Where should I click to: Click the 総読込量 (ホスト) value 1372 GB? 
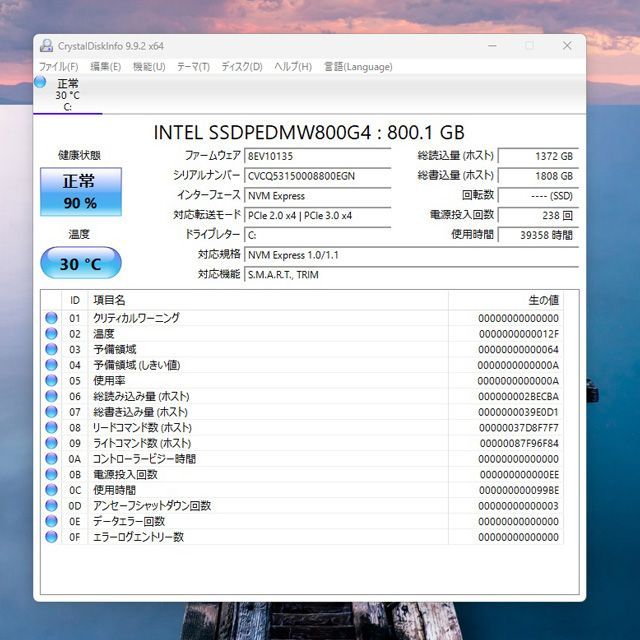click(x=538, y=156)
